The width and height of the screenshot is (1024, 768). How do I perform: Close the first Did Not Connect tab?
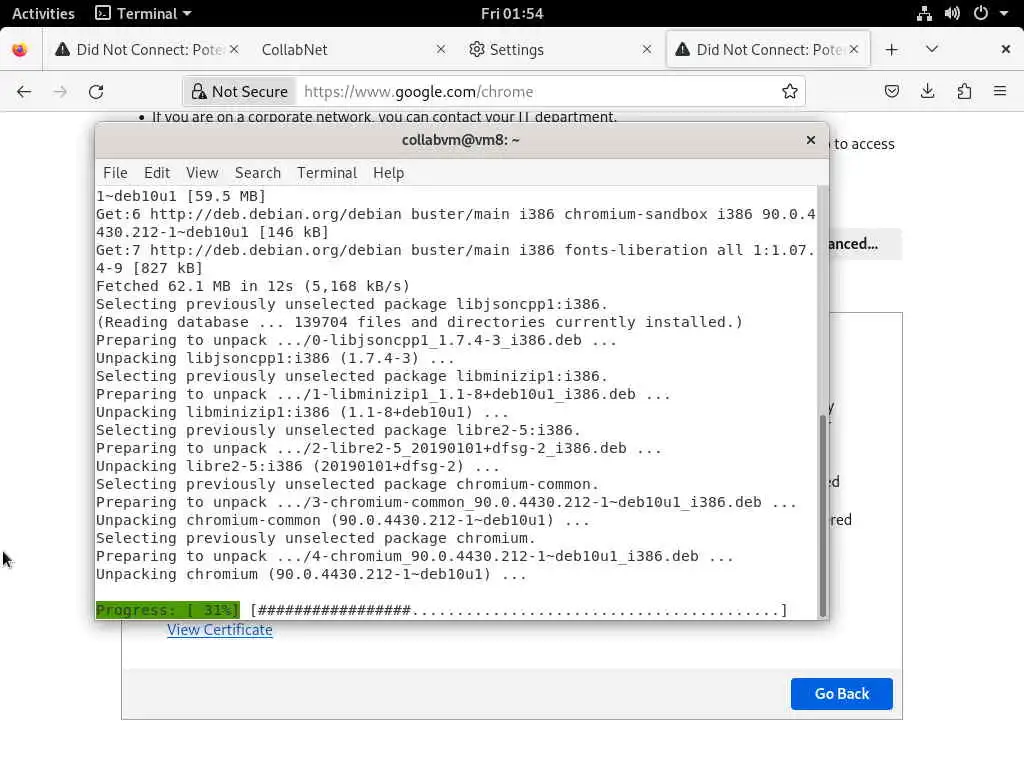[234, 50]
